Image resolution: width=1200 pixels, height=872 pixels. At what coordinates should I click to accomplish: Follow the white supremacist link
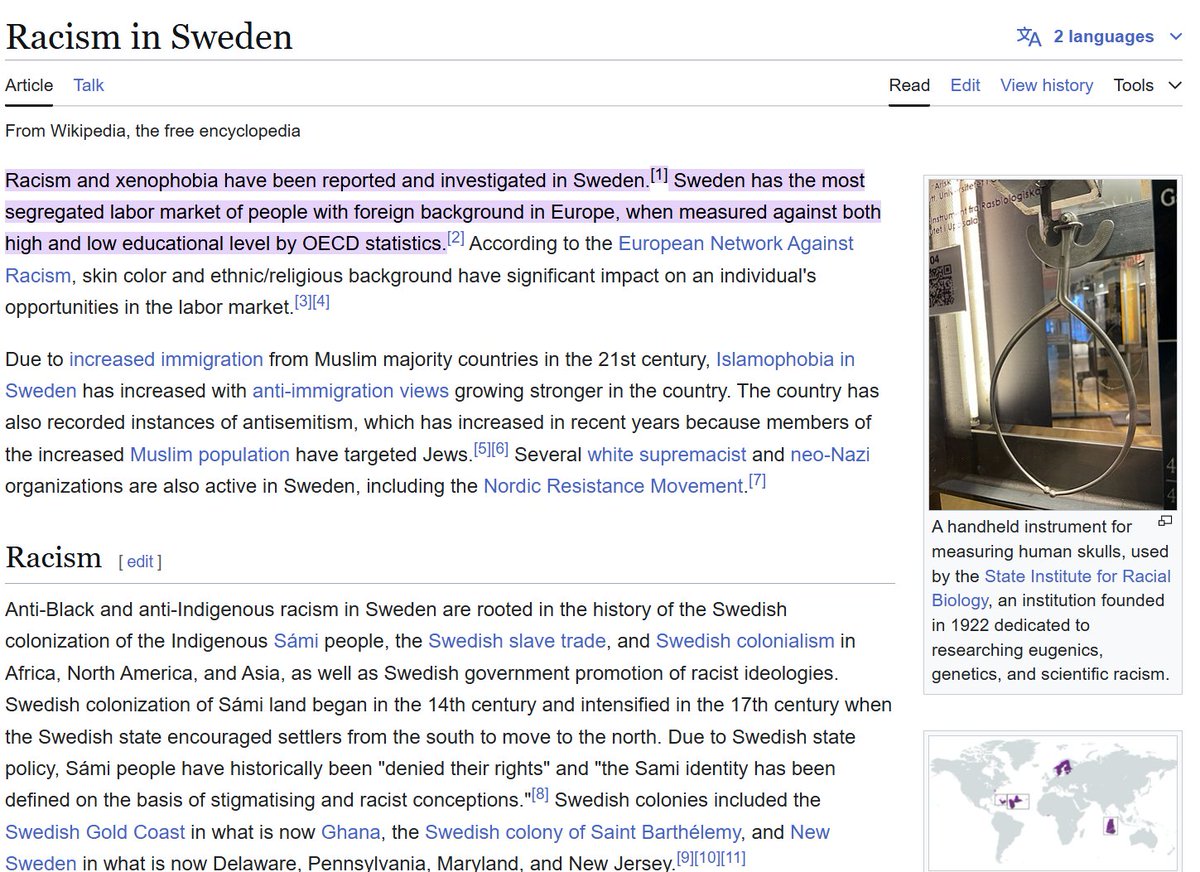click(x=667, y=455)
